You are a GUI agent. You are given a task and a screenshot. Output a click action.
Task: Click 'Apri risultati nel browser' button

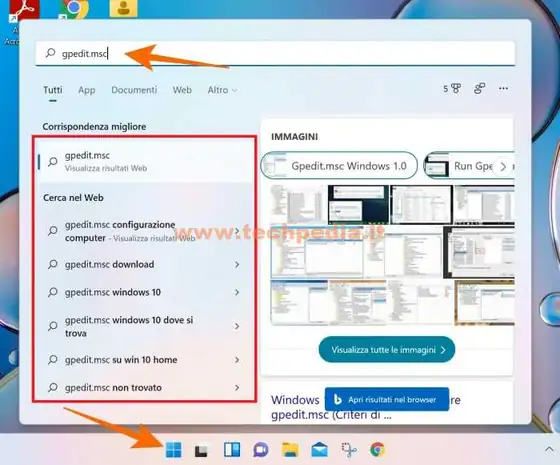point(387,399)
